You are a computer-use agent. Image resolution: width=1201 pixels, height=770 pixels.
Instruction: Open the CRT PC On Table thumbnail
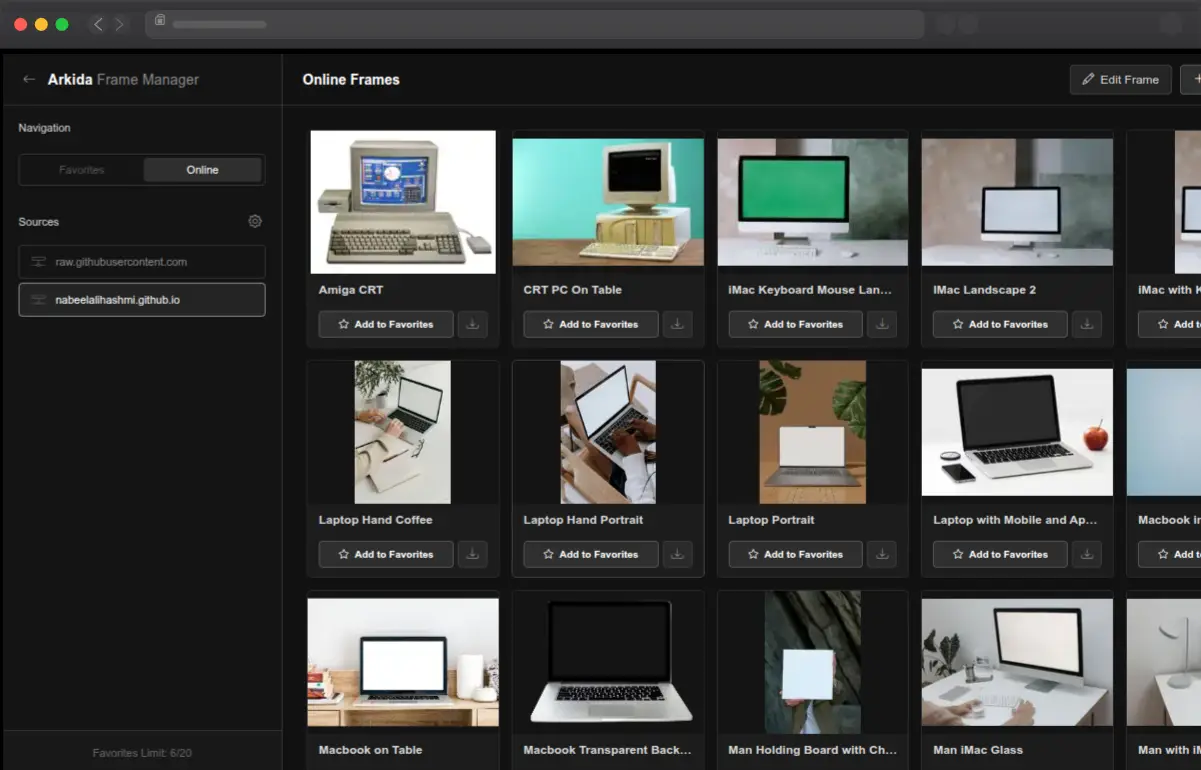click(x=608, y=202)
